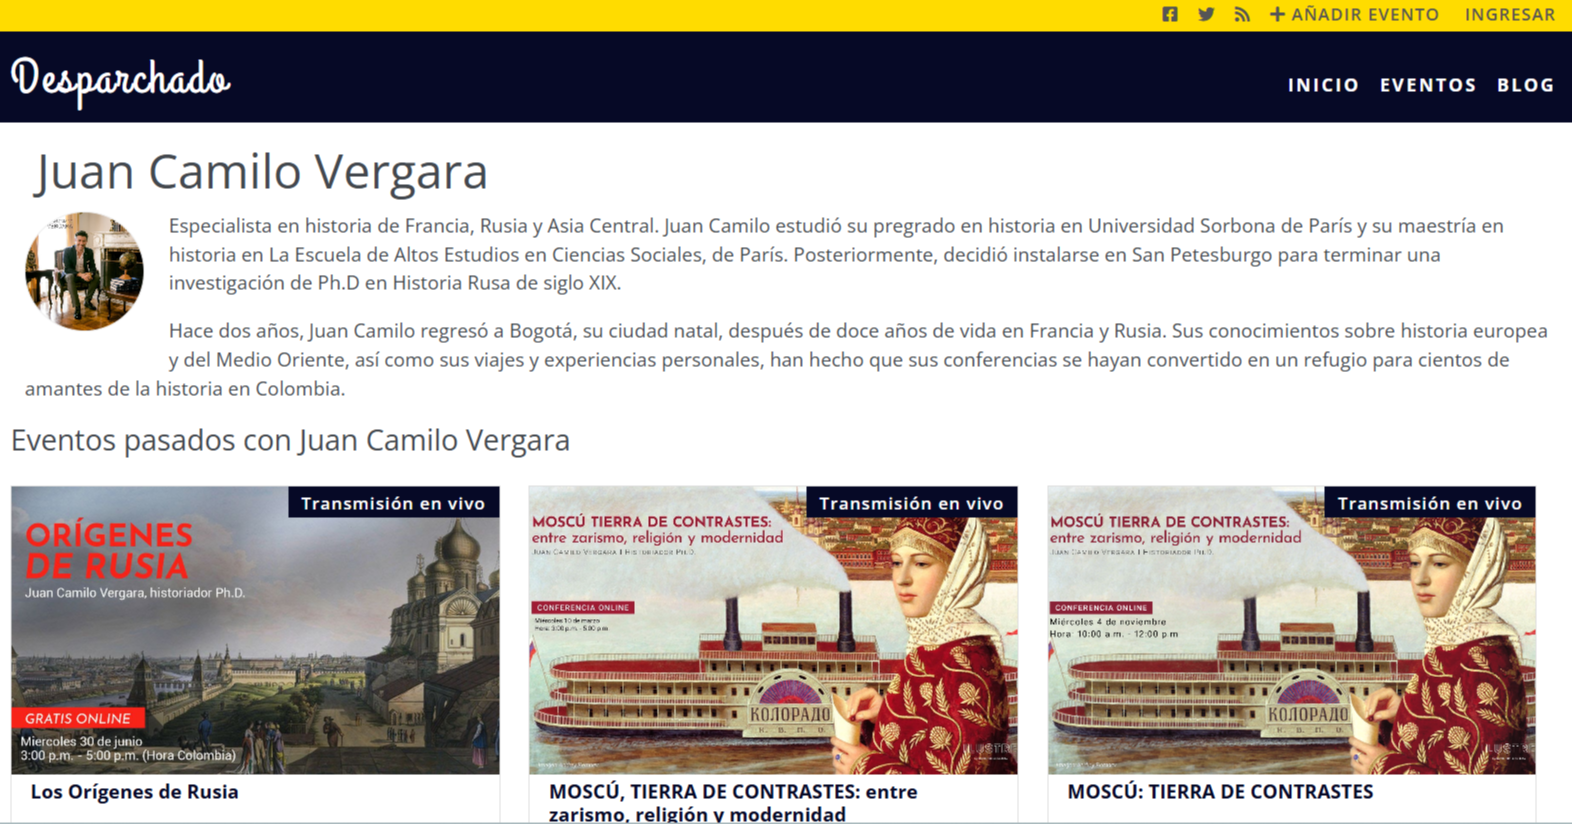Open the 'MOSCÚ: TIERRA DE CONTRASTES' event title
This screenshot has height=825, width=1573.
pos(1220,792)
